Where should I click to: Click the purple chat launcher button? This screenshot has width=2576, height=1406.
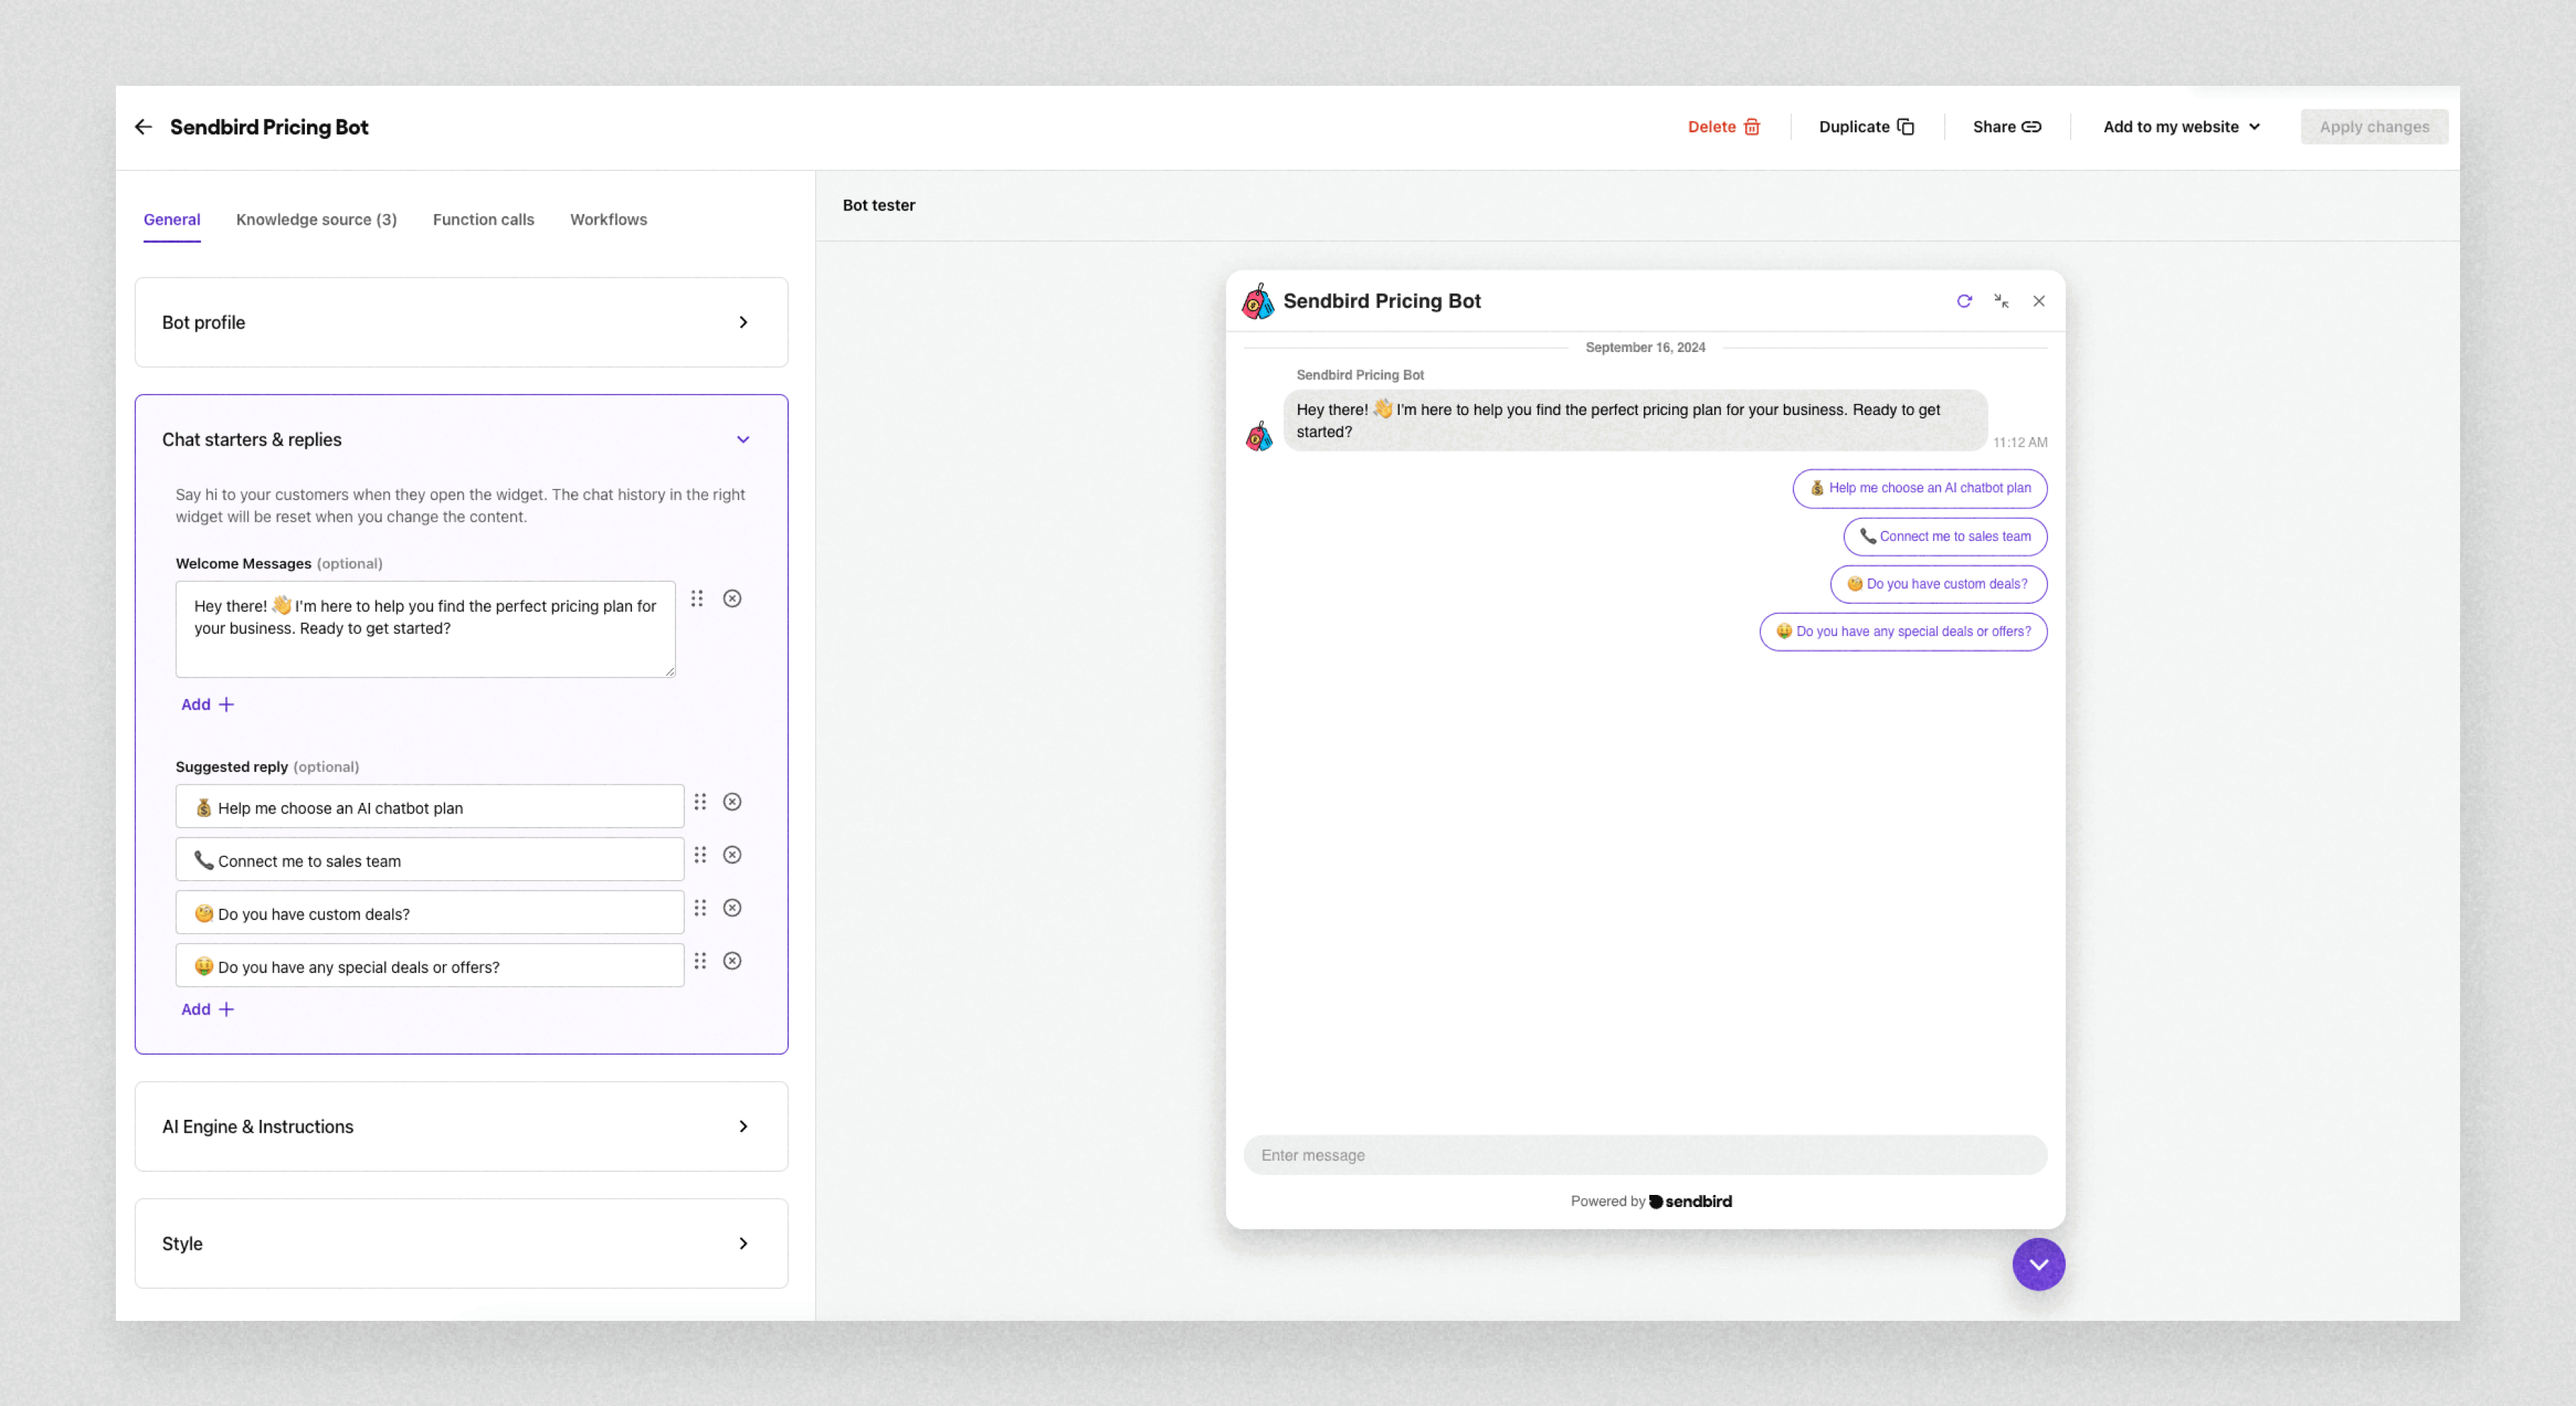pos(2039,1264)
